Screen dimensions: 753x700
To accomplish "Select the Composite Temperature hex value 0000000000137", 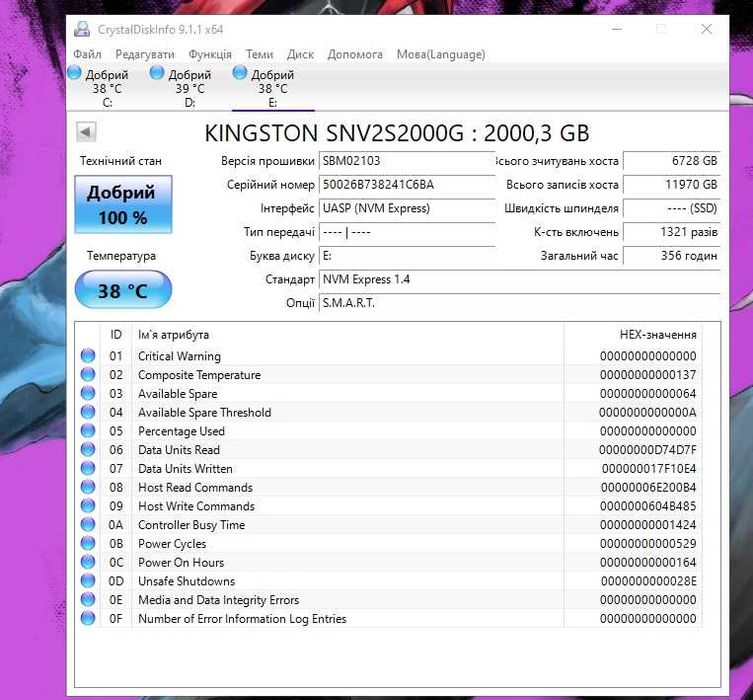I will pos(648,374).
